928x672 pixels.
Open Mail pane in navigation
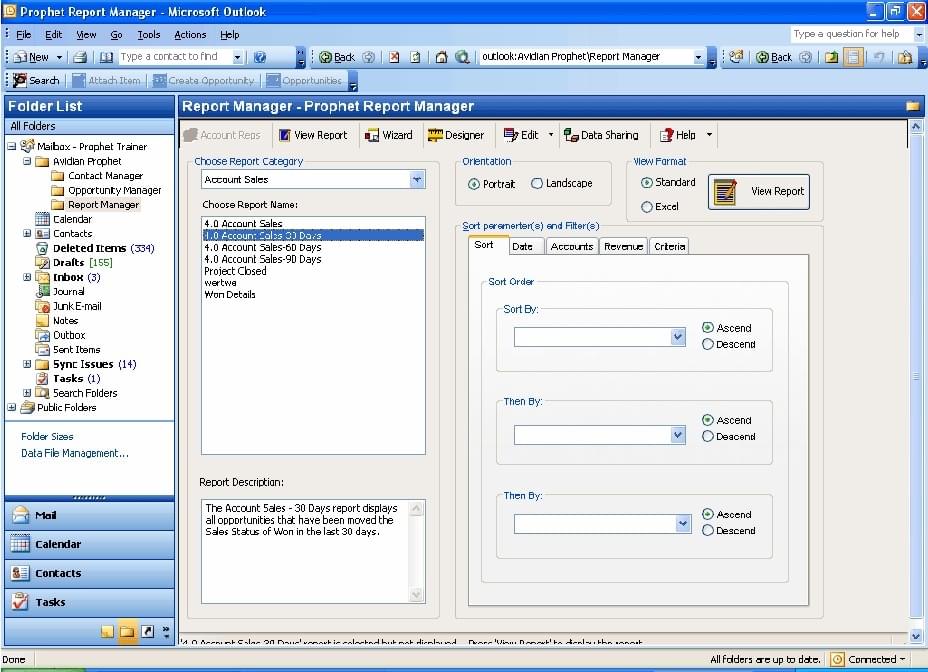(x=89, y=515)
